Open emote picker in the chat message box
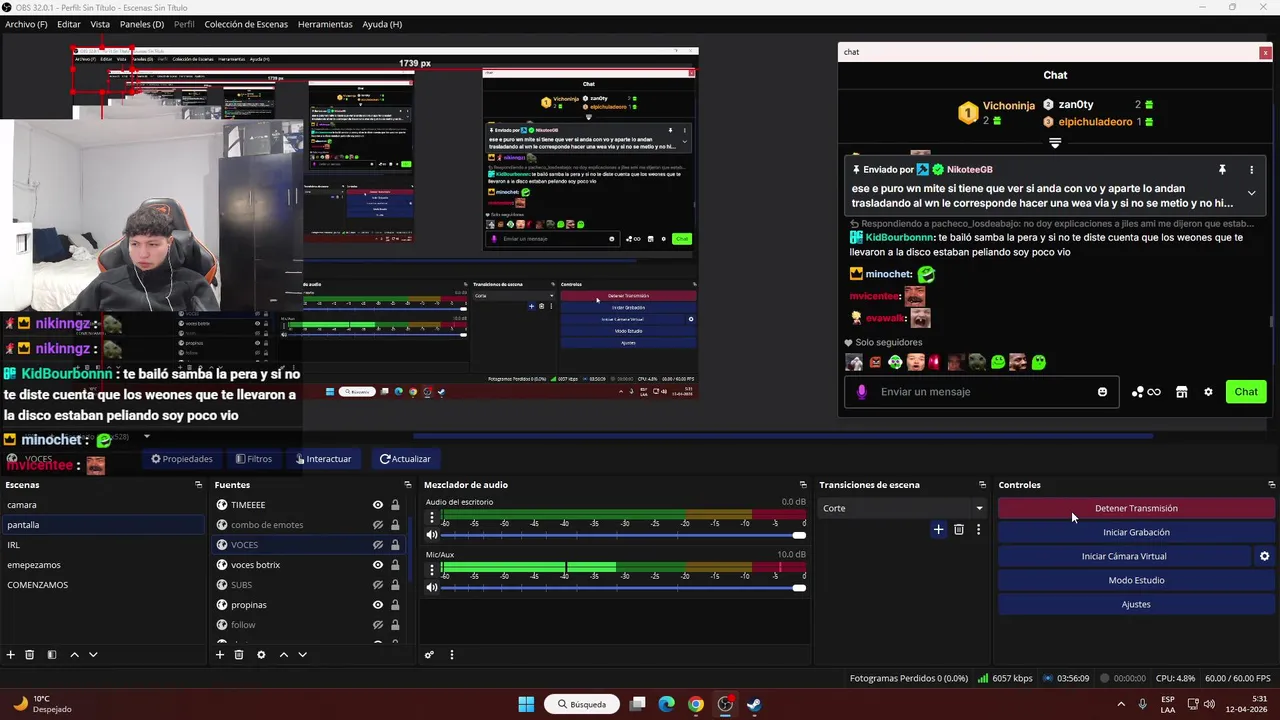Viewport: 1280px width, 720px height. point(1102,392)
